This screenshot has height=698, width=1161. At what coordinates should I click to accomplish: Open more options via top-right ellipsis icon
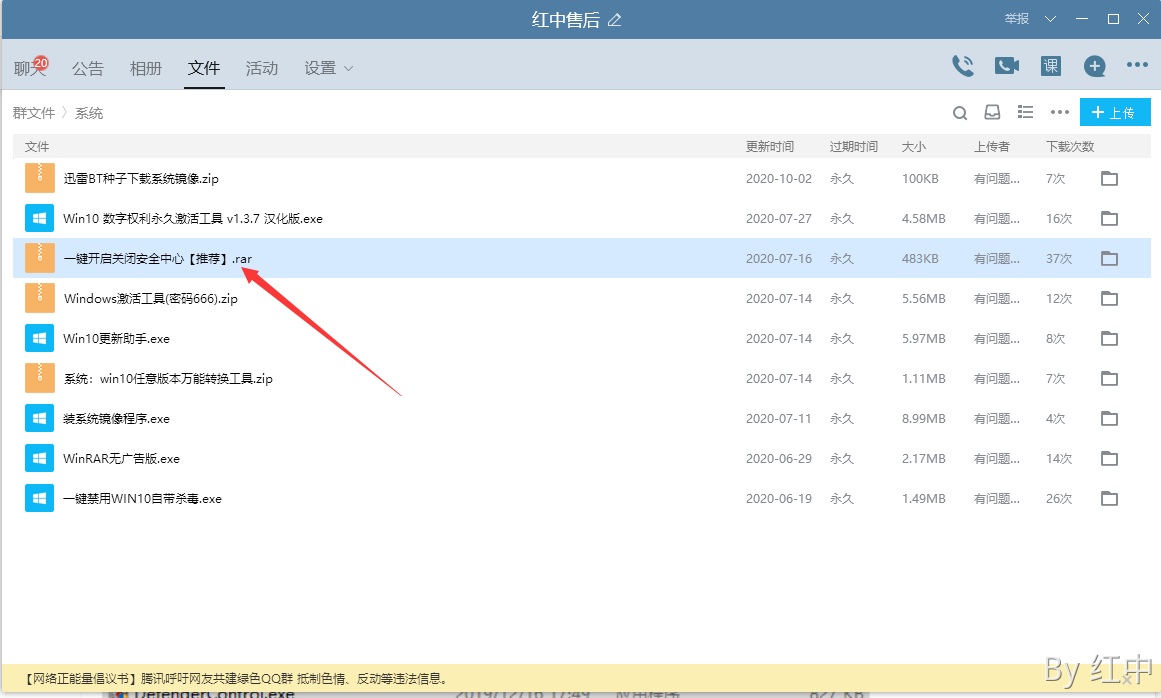(x=1137, y=65)
